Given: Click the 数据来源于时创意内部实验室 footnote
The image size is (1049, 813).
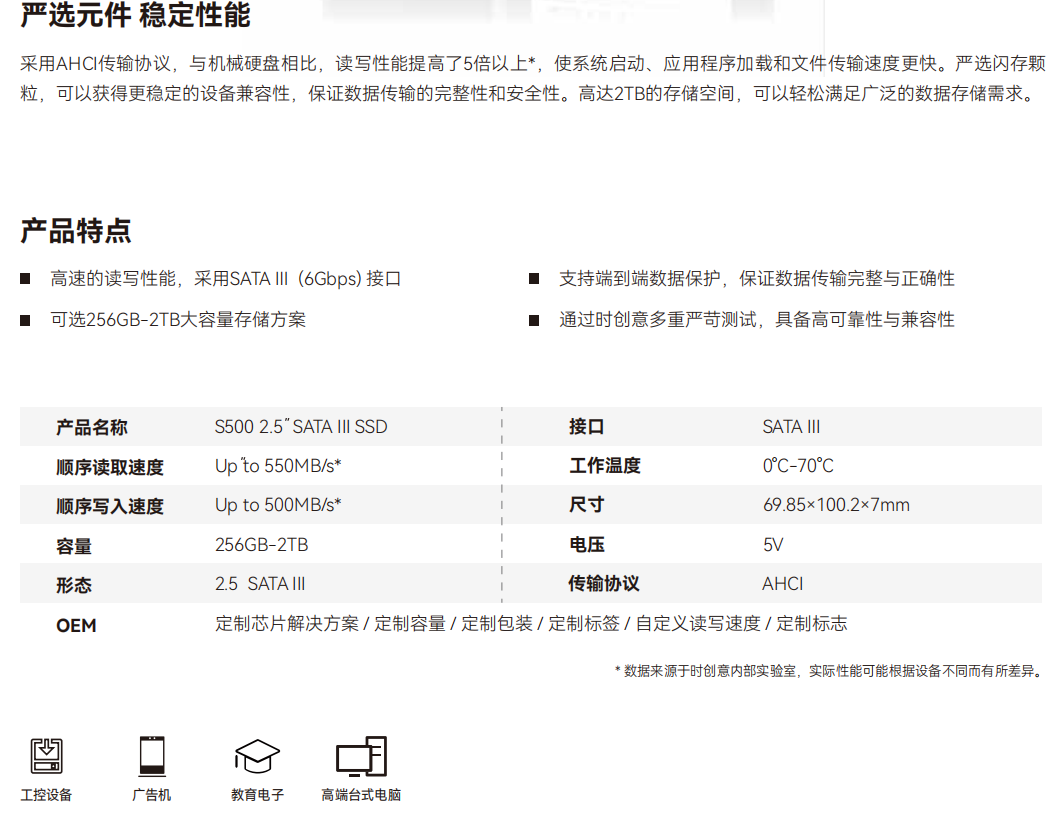Looking at the screenshot, I should (x=828, y=671).
